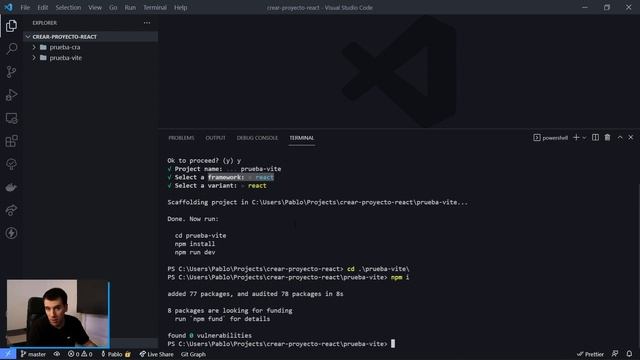Screen dimensions: 640x360
Task: Open the Go menu
Action: pyautogui.click(x=113, y=7)
